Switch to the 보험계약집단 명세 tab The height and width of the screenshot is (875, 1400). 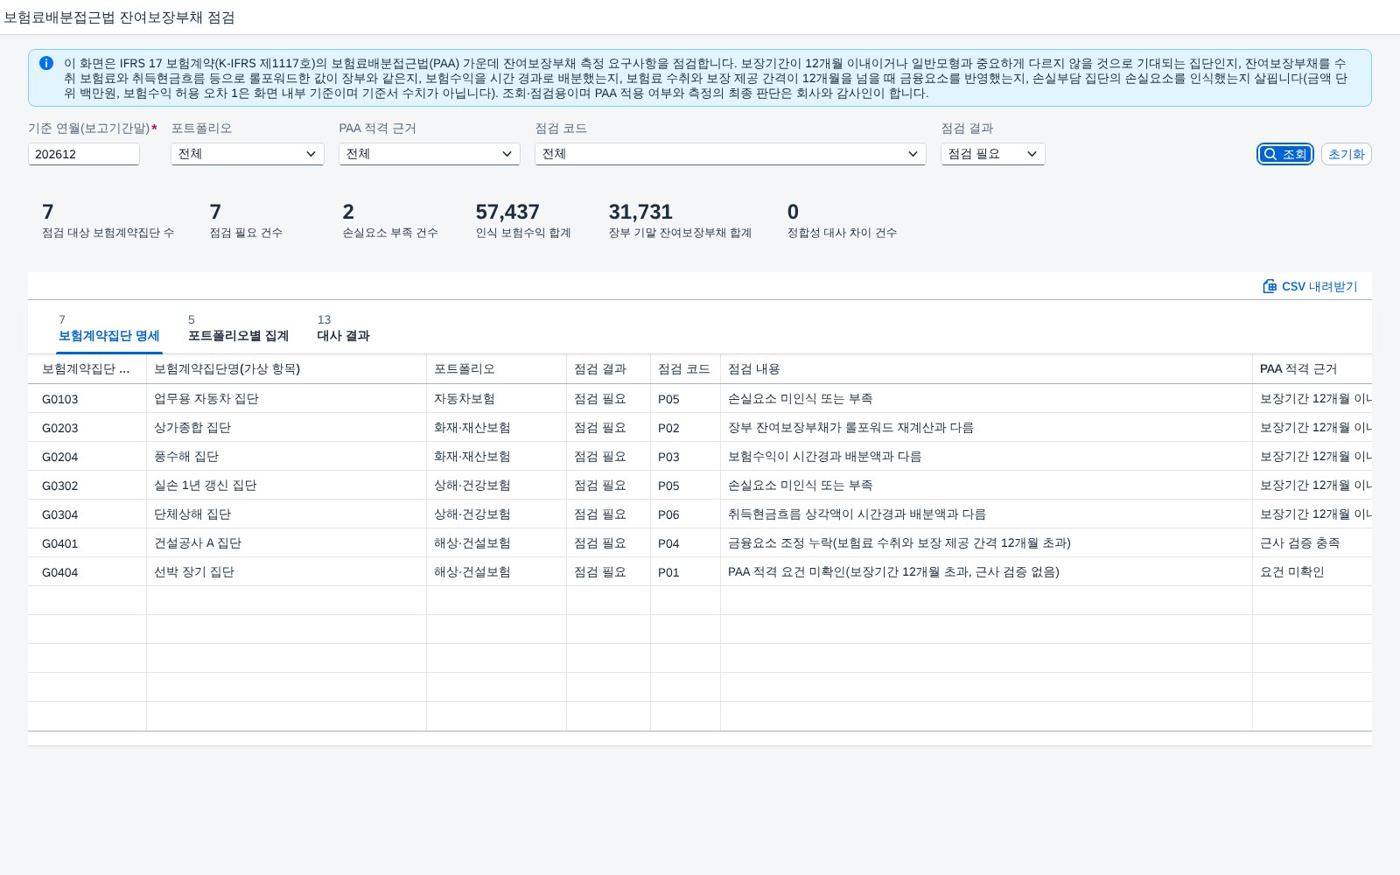109,329
